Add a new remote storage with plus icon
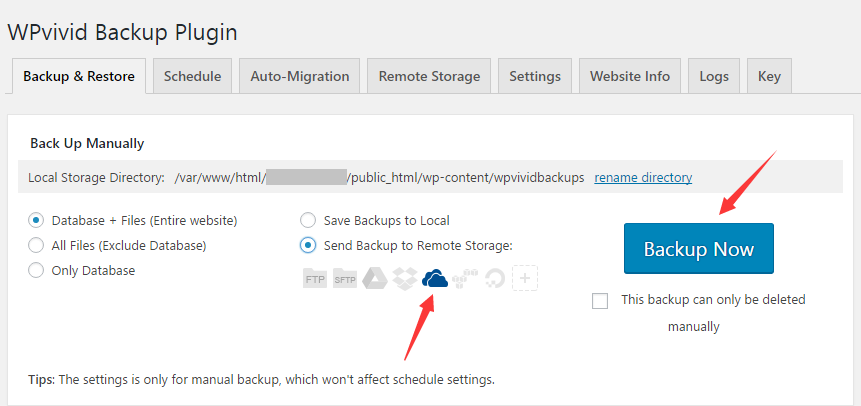 point(524,279)
